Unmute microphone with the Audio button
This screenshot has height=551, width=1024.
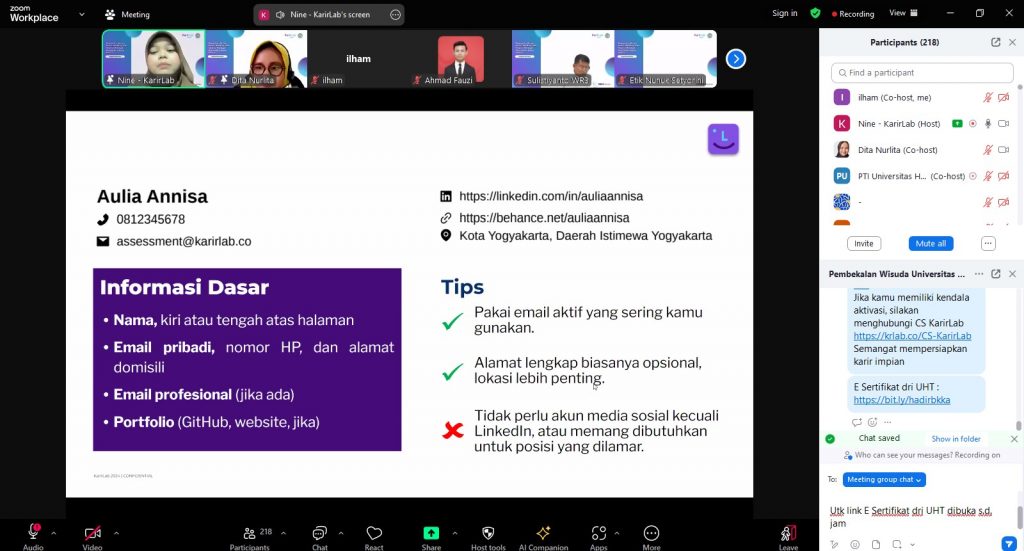pos(33,534)
